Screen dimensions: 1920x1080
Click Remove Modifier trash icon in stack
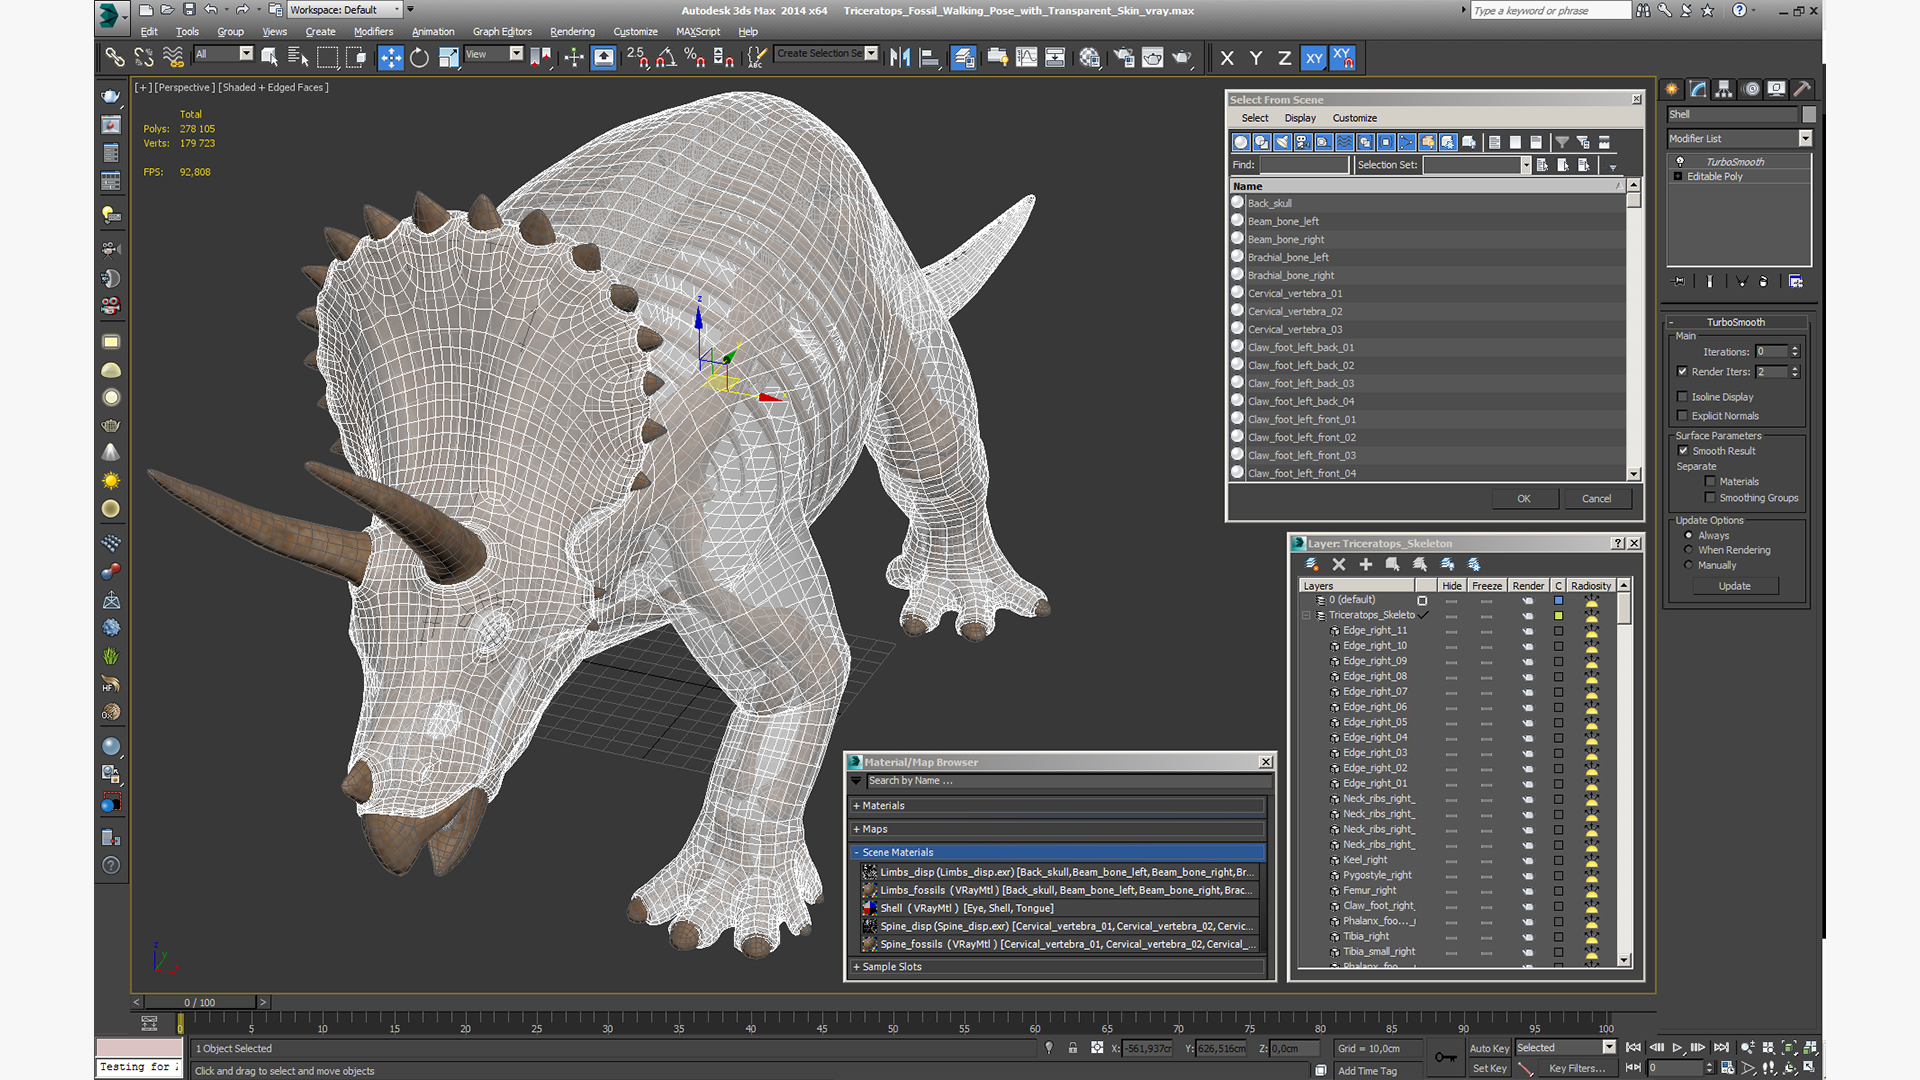pyautogui.click(x=1764, y=282)
